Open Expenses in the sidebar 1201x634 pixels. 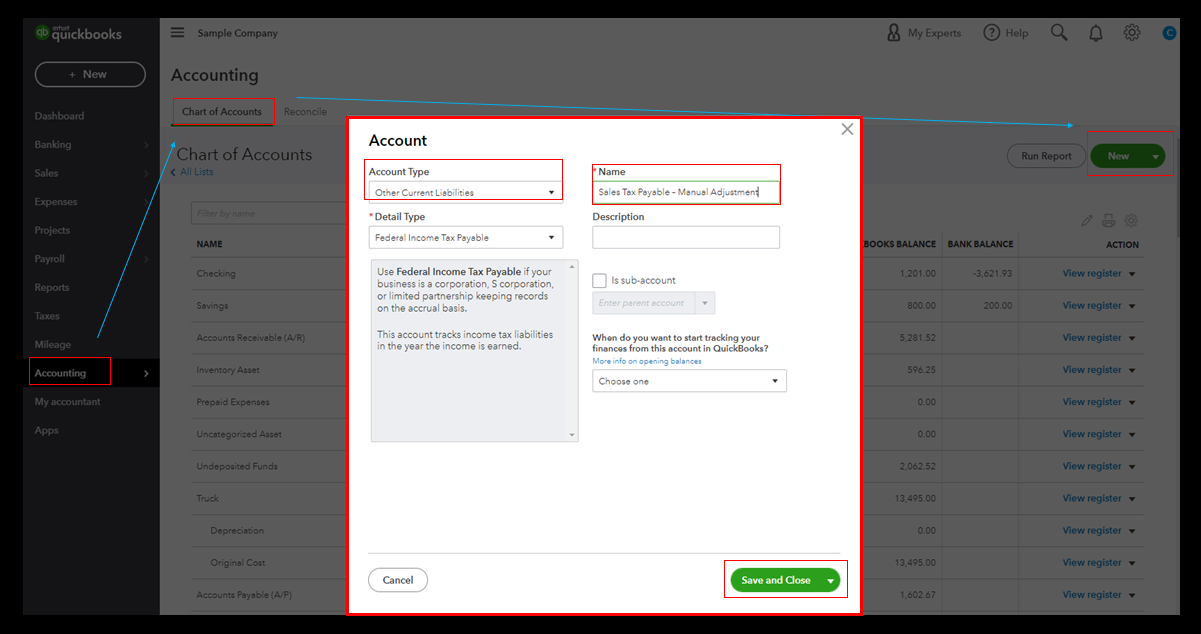(56, 202)
